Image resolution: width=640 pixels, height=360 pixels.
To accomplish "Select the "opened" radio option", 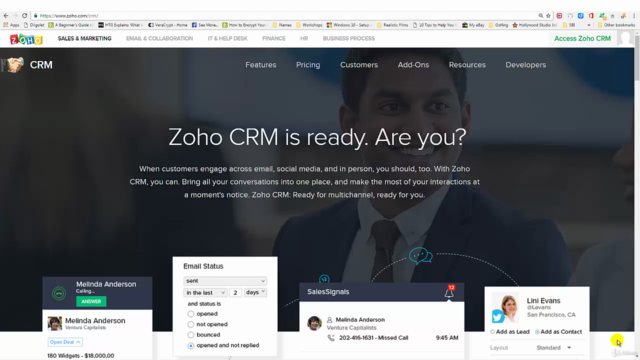I will pos(191,314).
